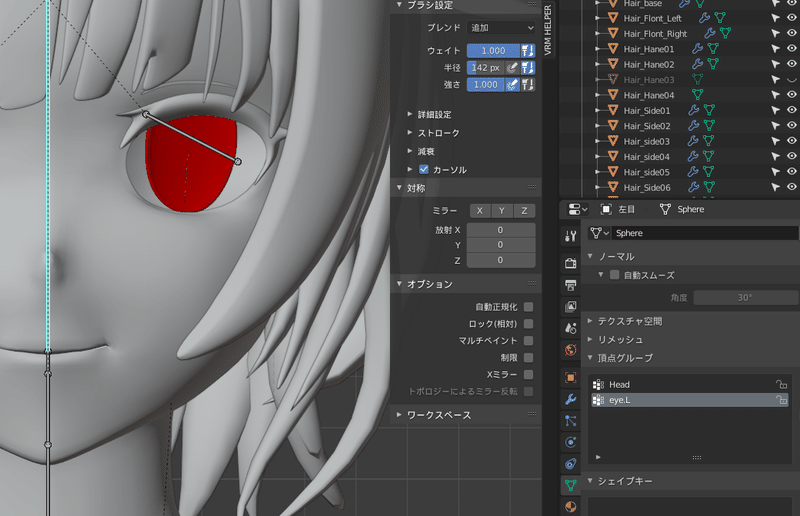Viewport: 800px width, 516px height.
Task: Open the World properties tab
Action: click(570, 350)
